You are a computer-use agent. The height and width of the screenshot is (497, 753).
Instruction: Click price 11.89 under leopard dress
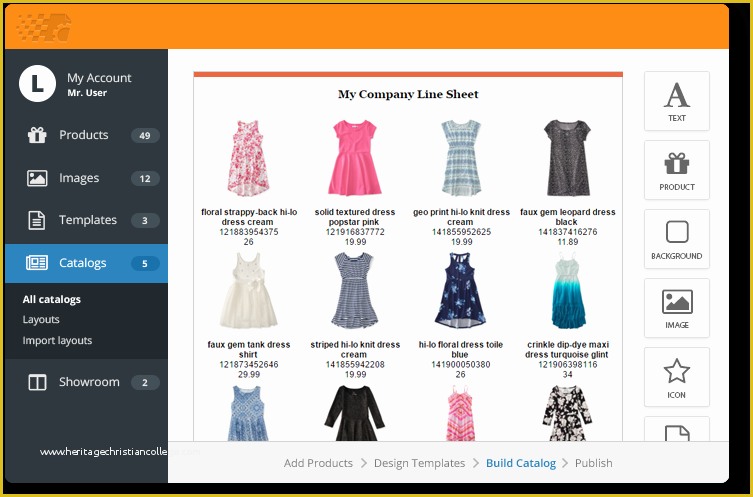point(568,242)
